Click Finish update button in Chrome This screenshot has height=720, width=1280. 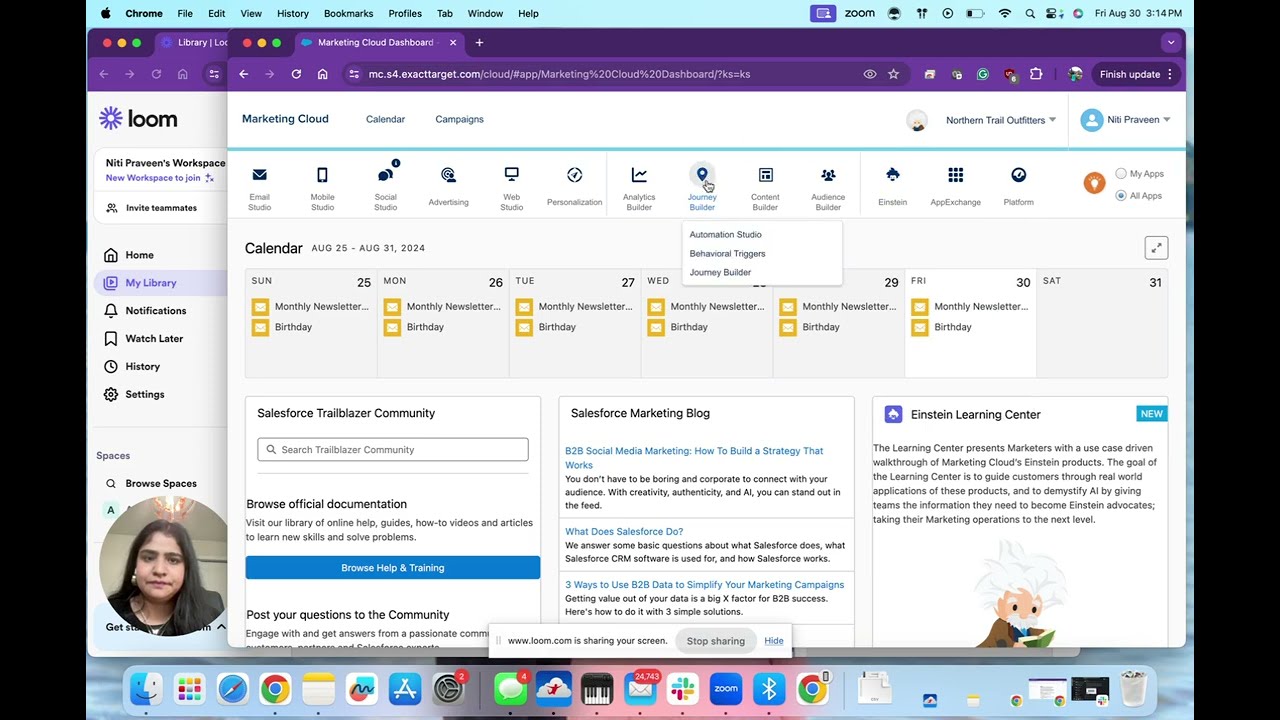pyautogui.click(x=1130, y=74)
